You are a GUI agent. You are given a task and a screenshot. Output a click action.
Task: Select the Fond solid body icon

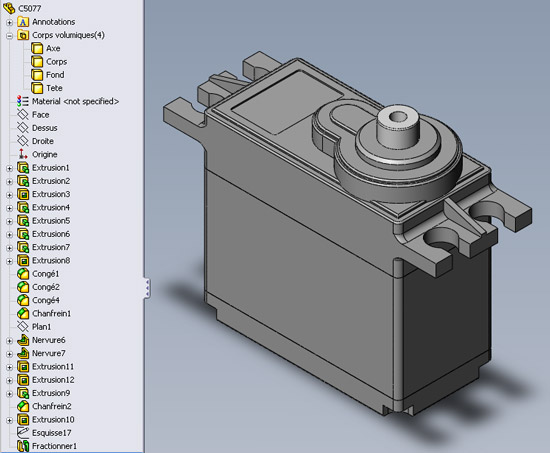tap(37, 75)
